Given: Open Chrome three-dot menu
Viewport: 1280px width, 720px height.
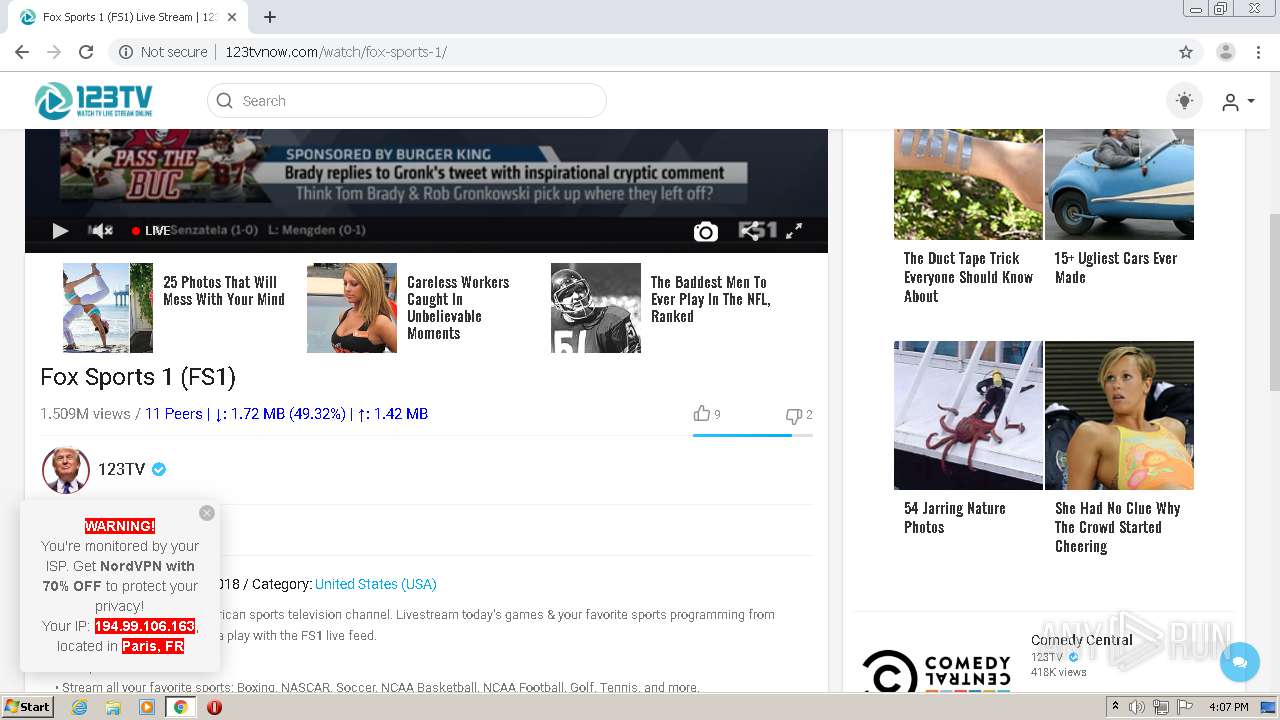Looking at the screenshot, I should (x=1258, y=52).
